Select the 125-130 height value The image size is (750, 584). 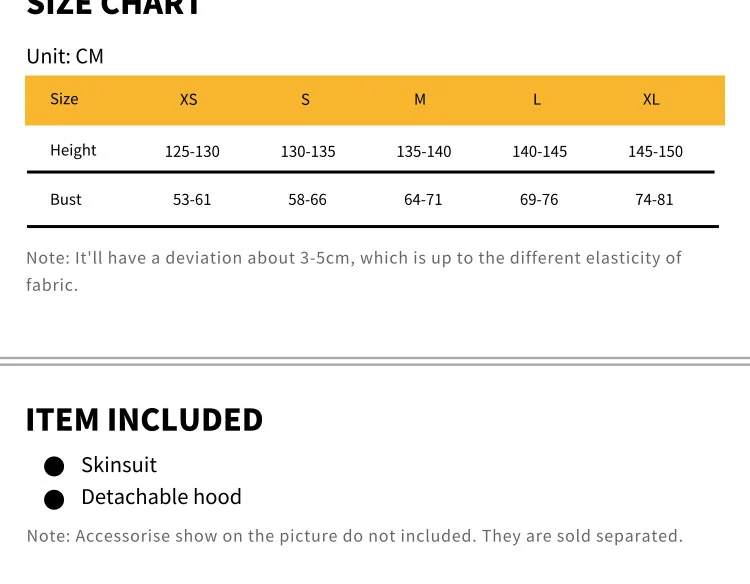pos(192,152)
